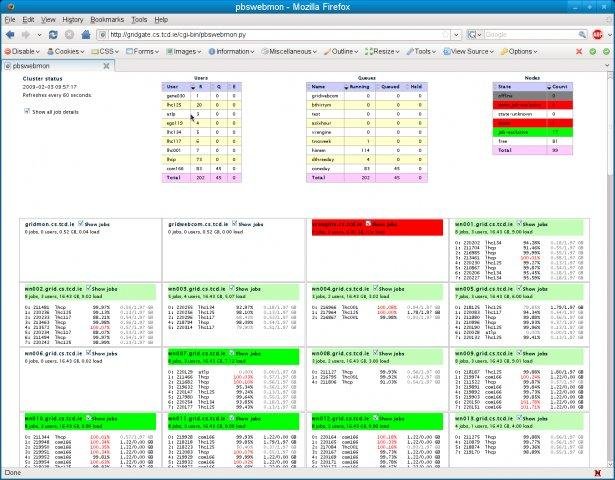
Task: Click the Queued column header in Queues table
Action: tap(390, 87)
